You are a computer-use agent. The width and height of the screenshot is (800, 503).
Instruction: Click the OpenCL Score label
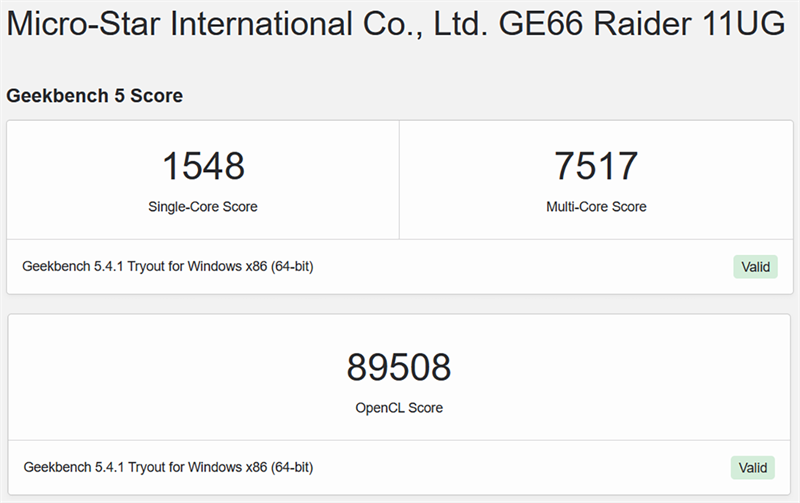[399, 408]
